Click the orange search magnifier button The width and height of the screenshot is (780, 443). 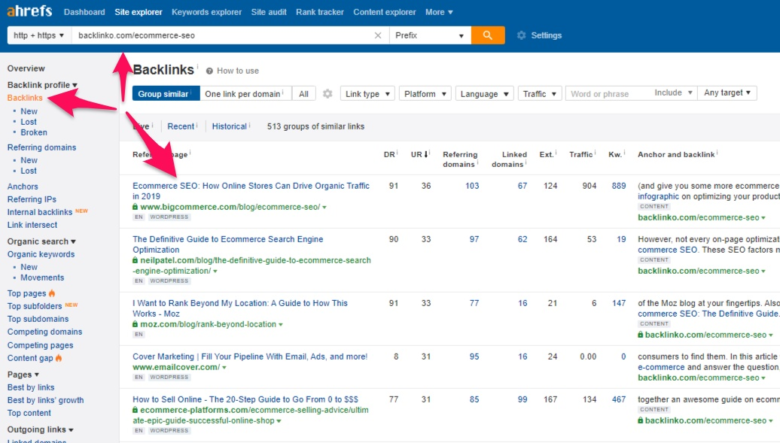pos(488,35)
